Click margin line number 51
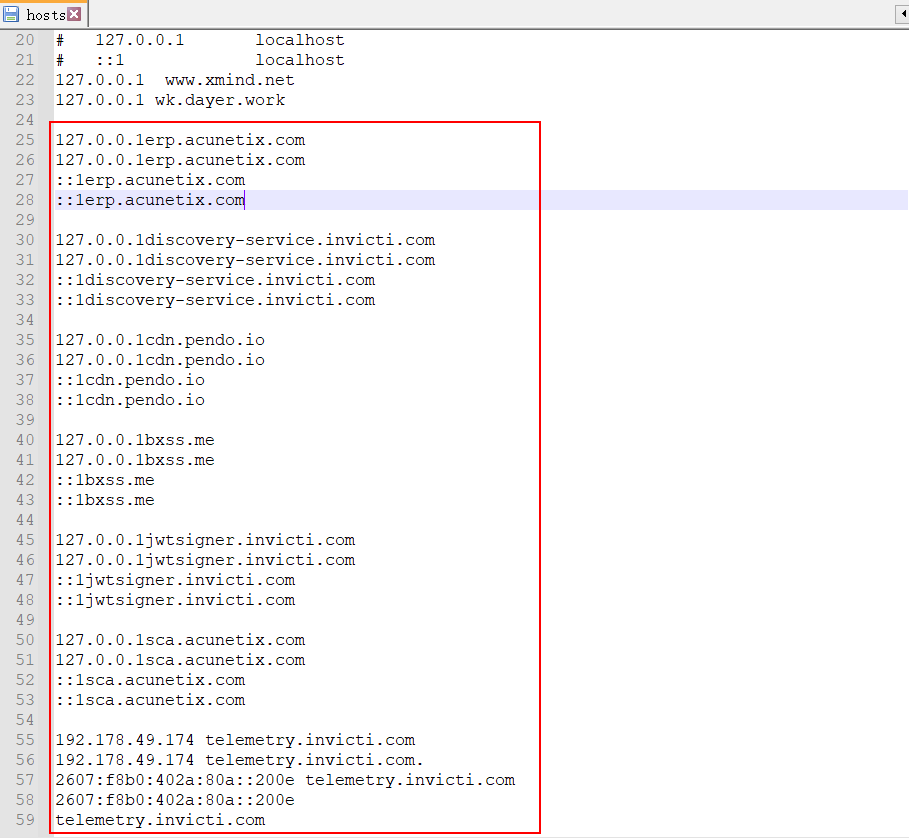The height and width of the screenshot is (838, 909). pyautogui.click(x=25, y=660)
